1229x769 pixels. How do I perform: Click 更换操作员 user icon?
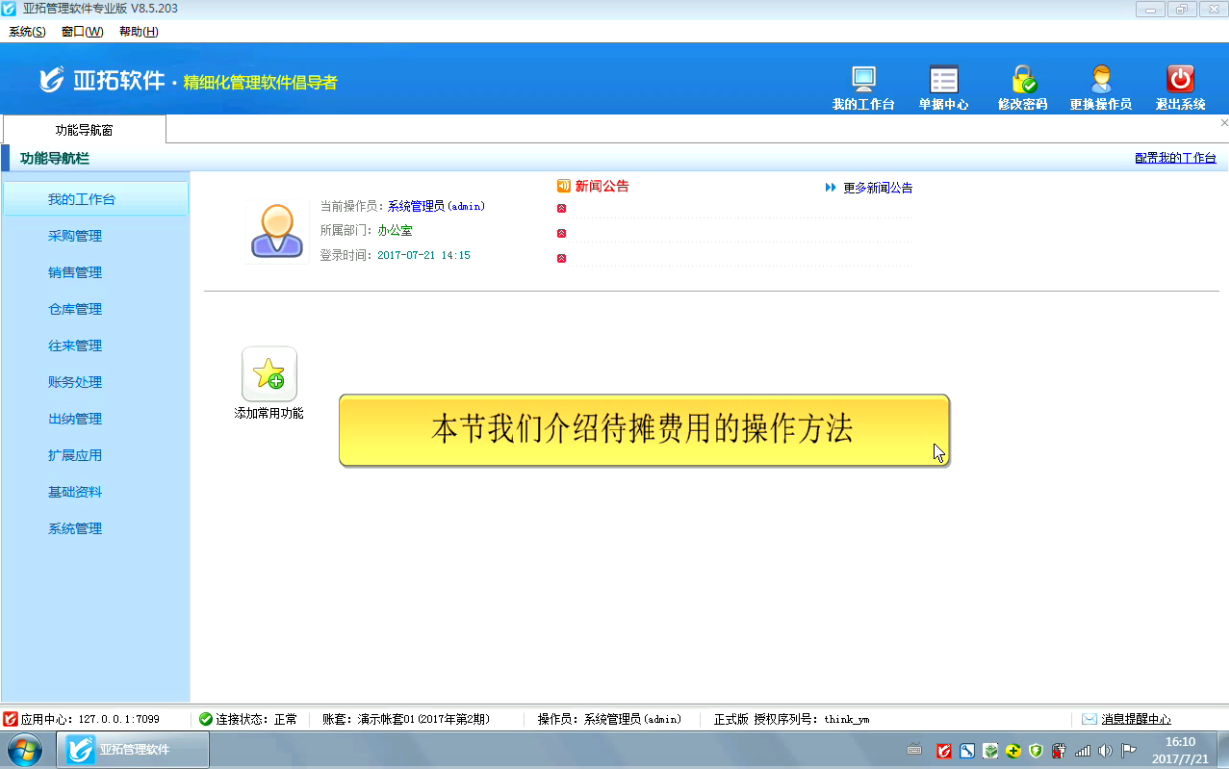1100,80
